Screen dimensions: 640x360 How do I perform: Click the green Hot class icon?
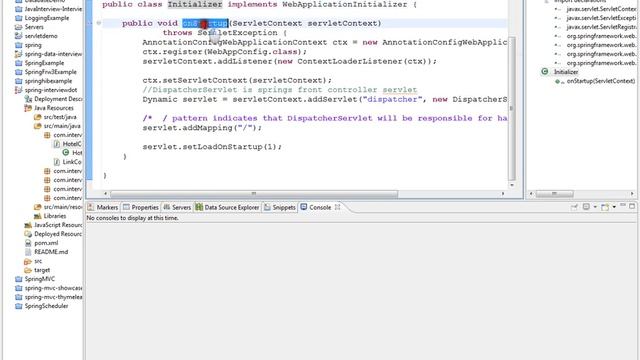tap(66, 152)
